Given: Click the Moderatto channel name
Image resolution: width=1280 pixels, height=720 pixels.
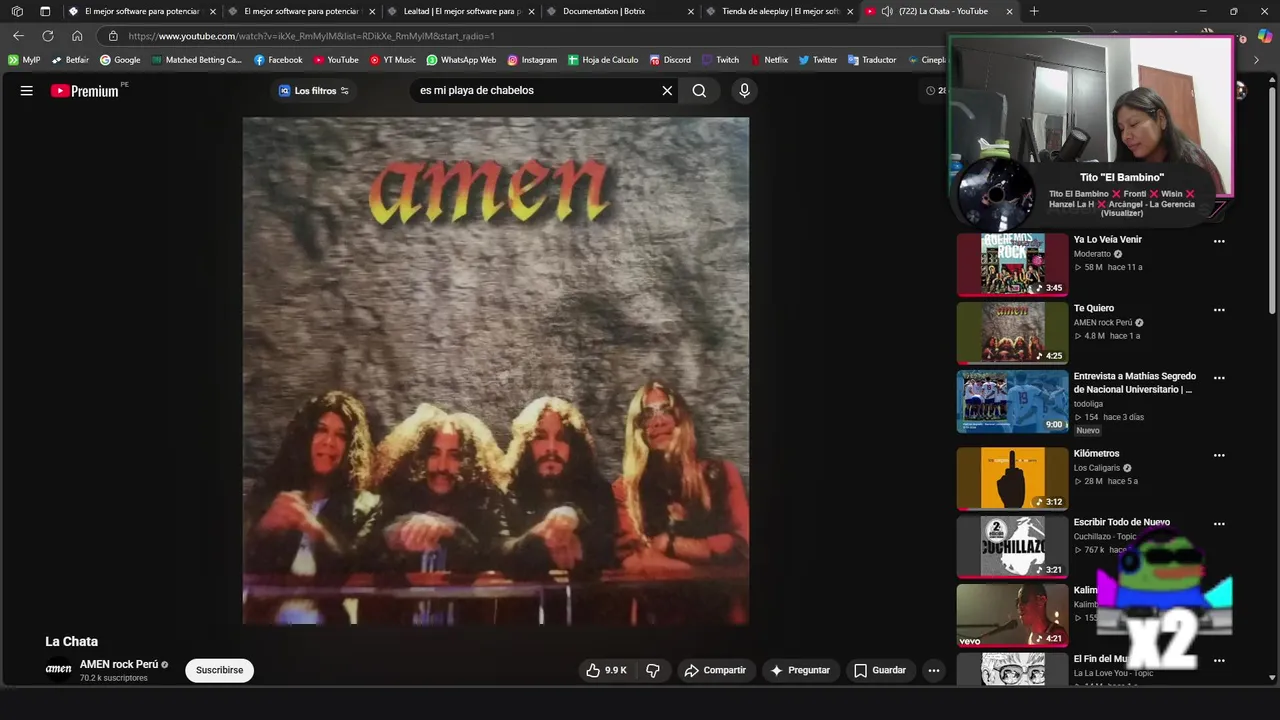Looking at the screenshot, I should click(x=1092, y=254).
